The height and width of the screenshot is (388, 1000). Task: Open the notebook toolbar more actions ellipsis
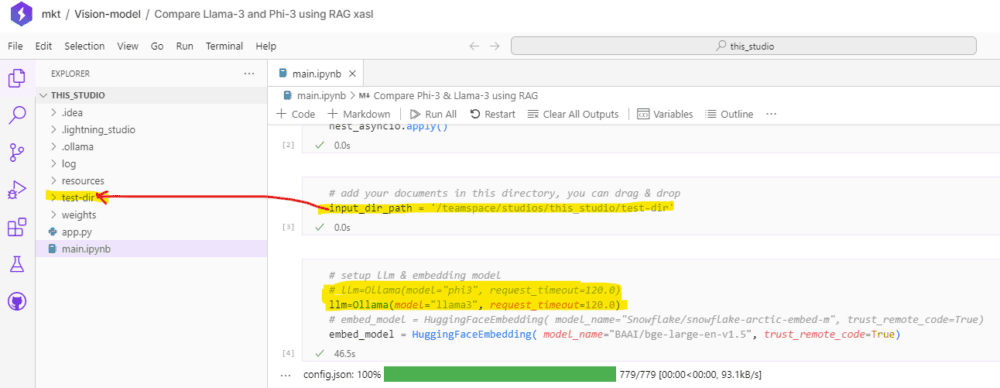tap(771, 114)
